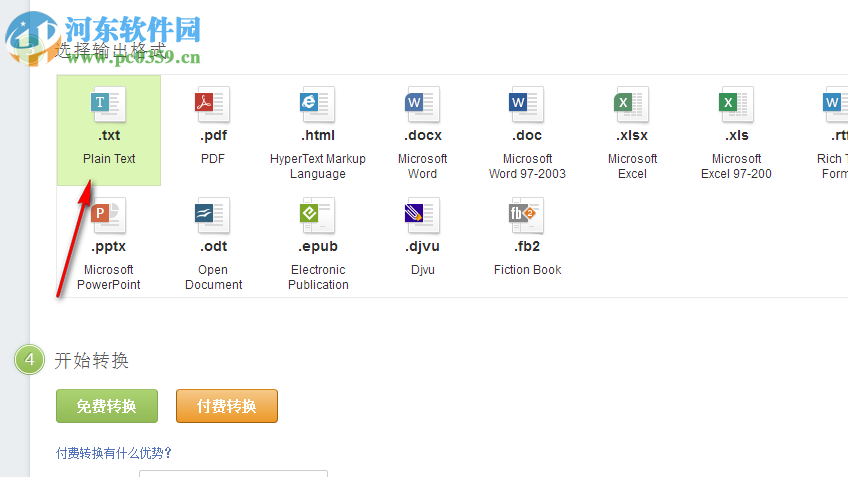Choose the .pdf format icon

[x=213, y=104]
